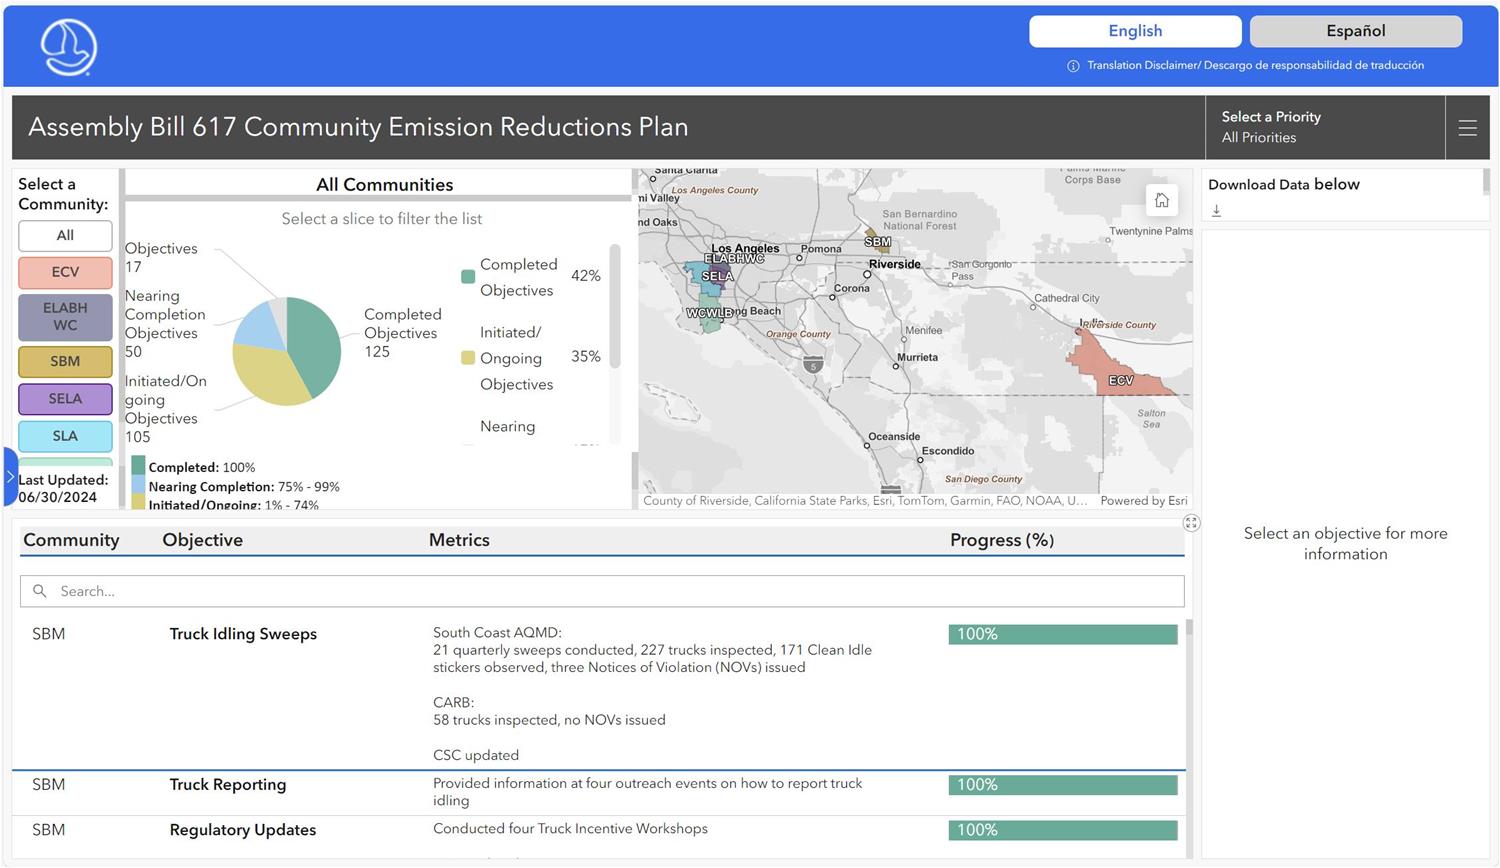Click the South Coast AQMD logo
Image resolution: width=1500 pixels, height=868 pixels.
(68, 47)
